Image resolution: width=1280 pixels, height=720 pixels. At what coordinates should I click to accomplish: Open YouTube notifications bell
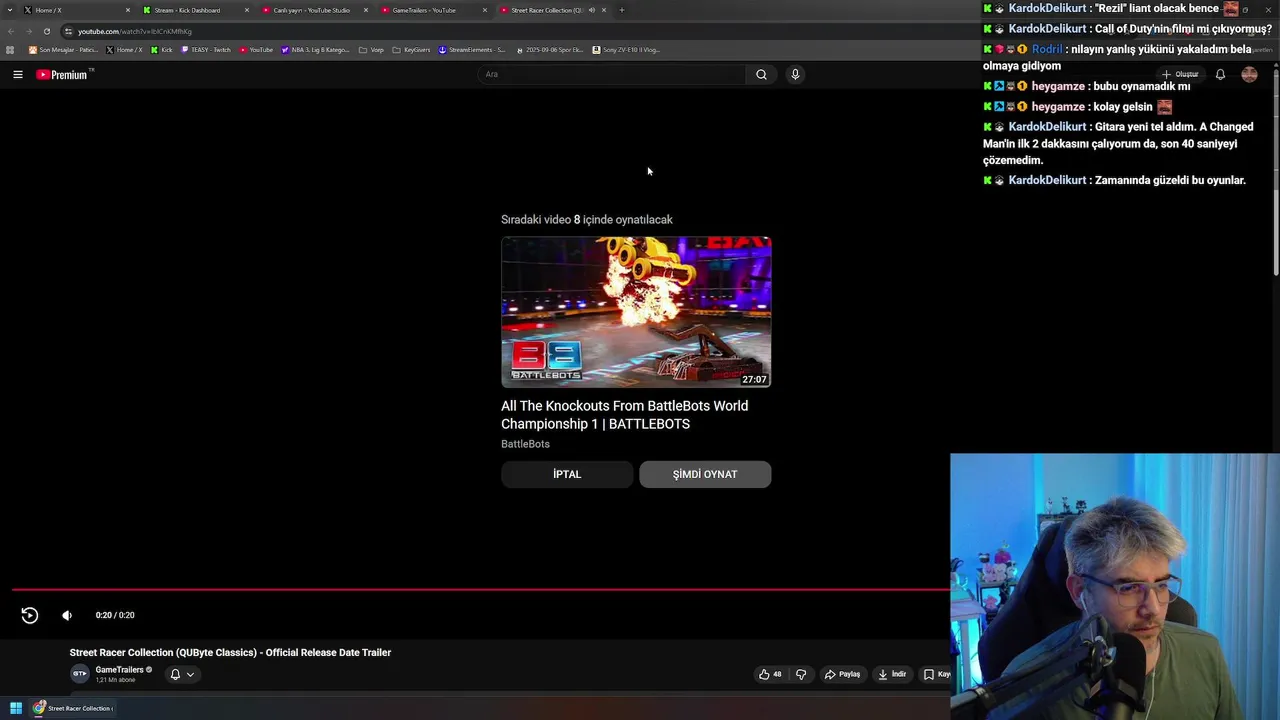[x=1220, y=74]
